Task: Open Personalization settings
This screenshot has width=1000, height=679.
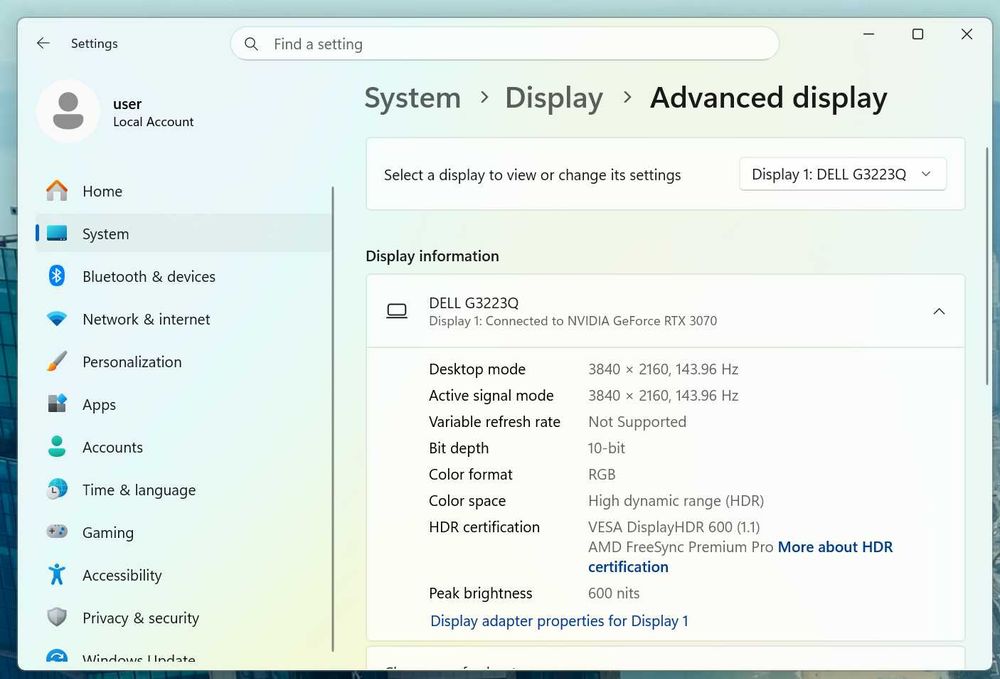Action: [184, 362]
